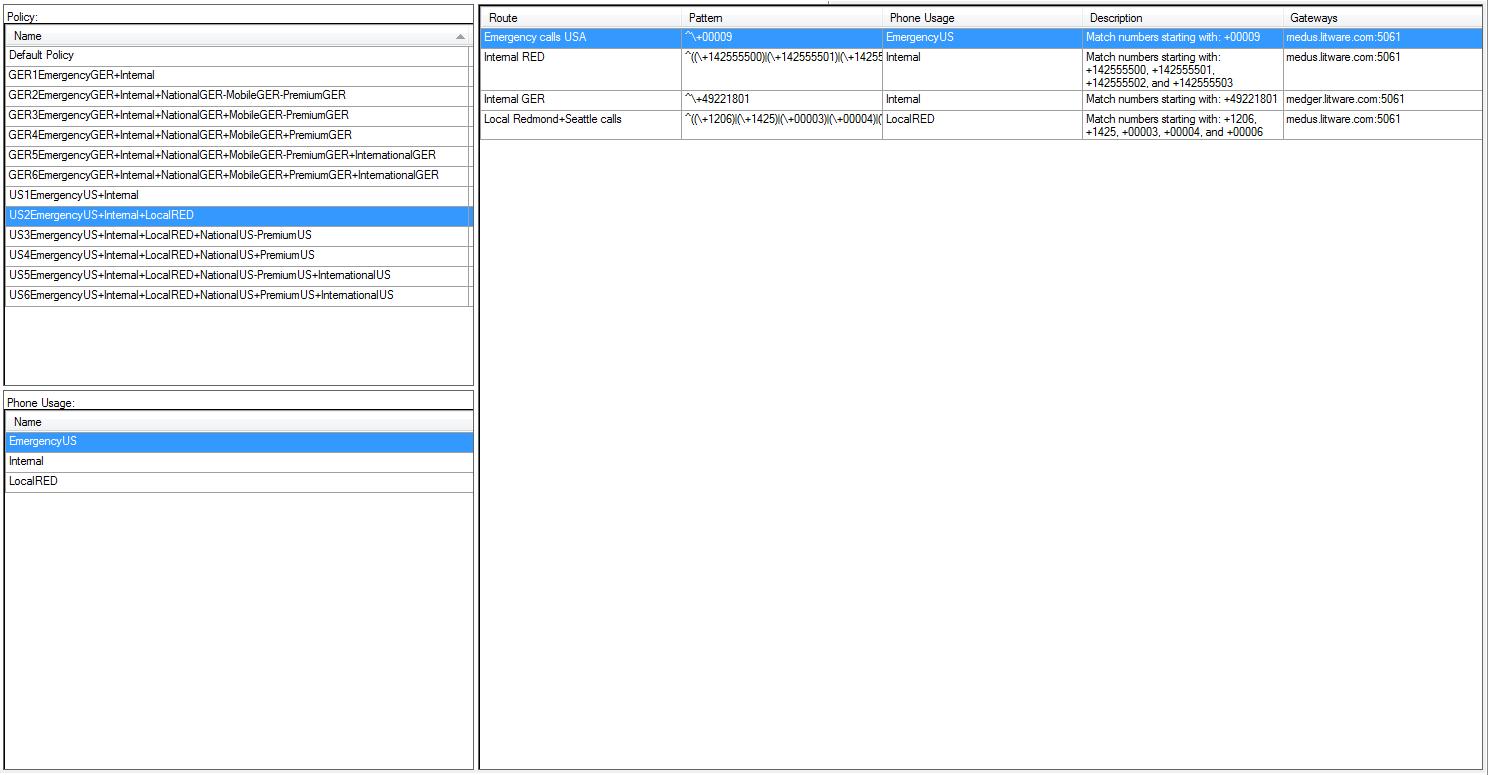The height and width of the screenshot is (775, 1490).
Task: Select EmergencyUS in Phone Usage list
Action: coord(239,442)
